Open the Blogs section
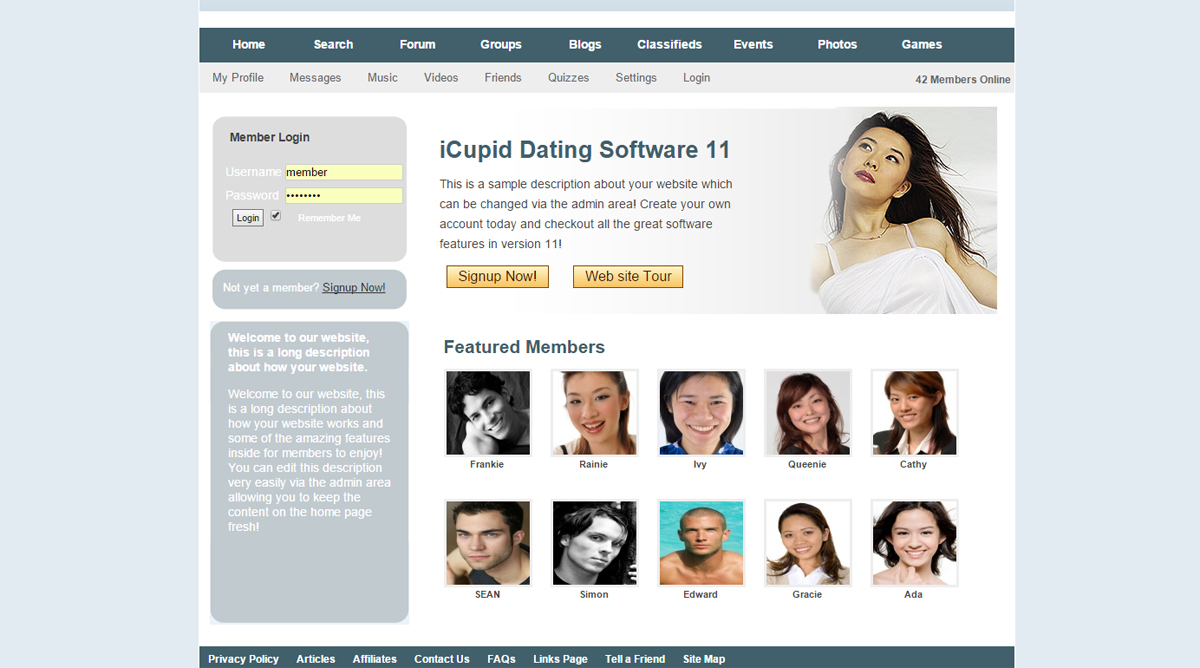This screenshot has height=668, width=1200. tap(585, 45)
